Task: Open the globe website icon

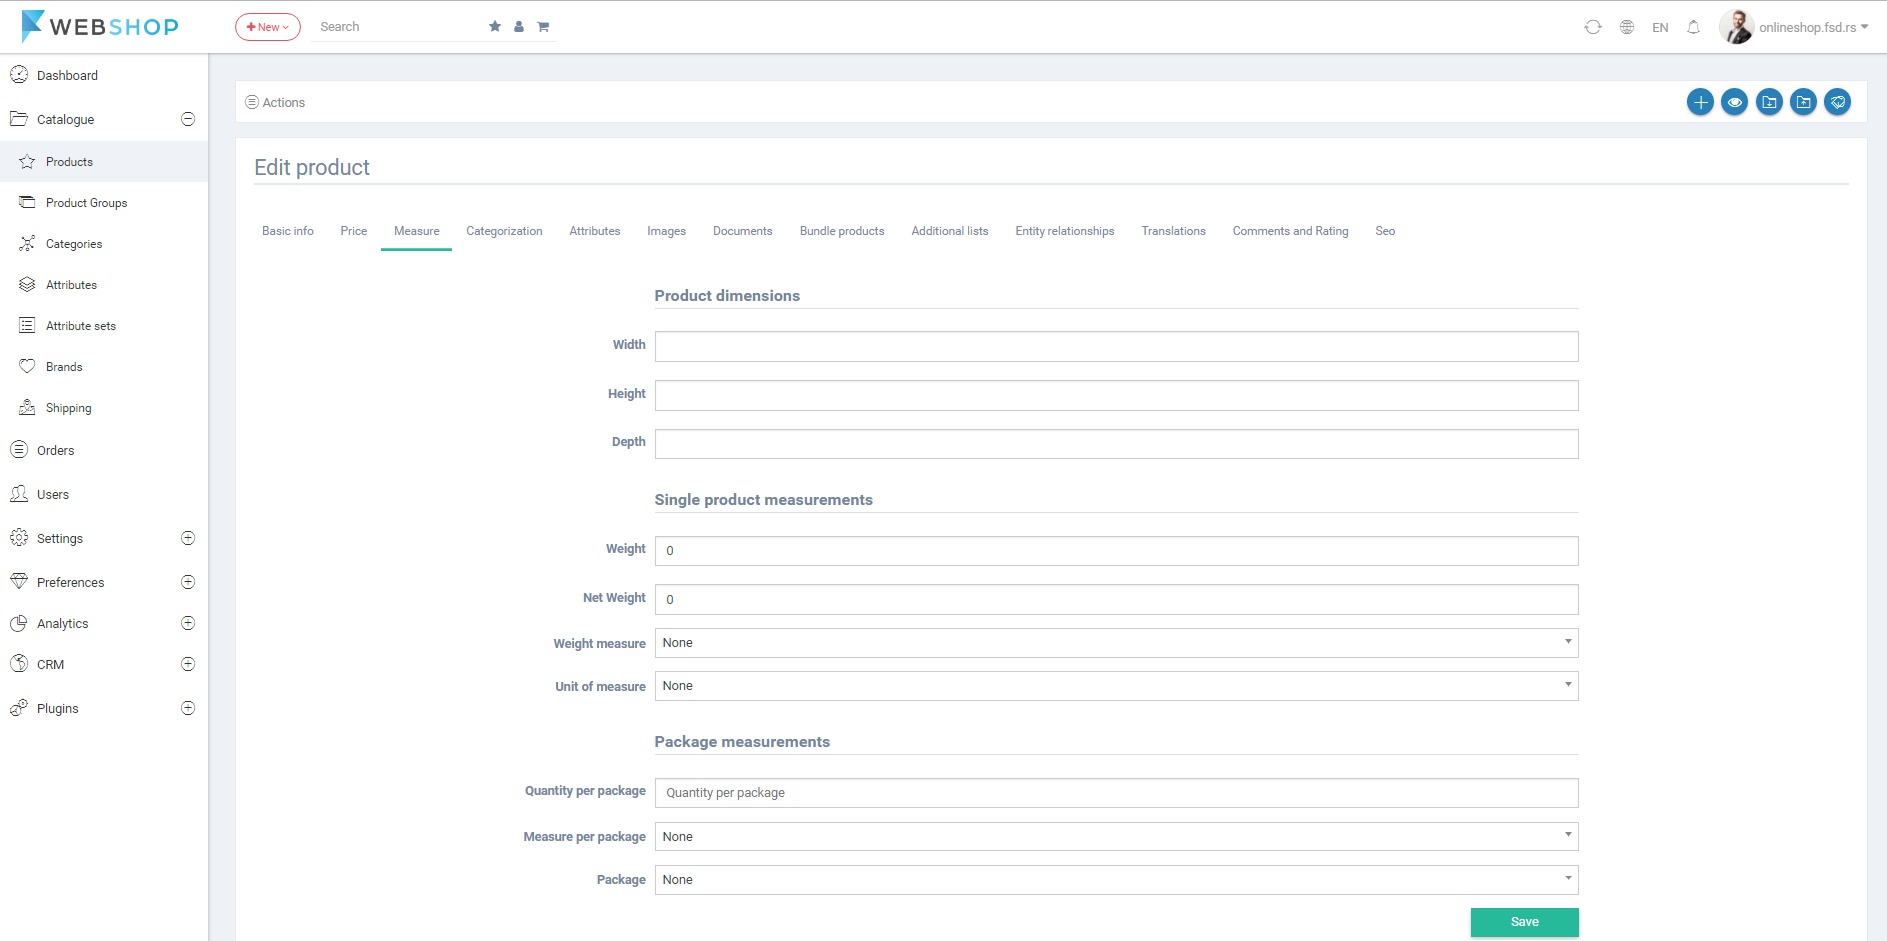Action: coord(1627,27)
